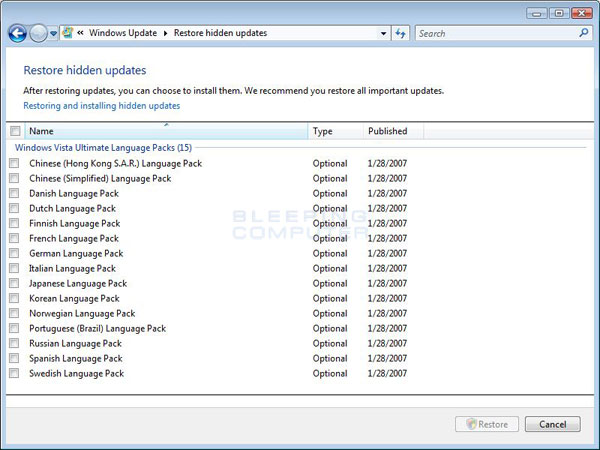Screen dimensions: 600x450
Task: Sort by the Published column header
Action: [x=393, y=131]
